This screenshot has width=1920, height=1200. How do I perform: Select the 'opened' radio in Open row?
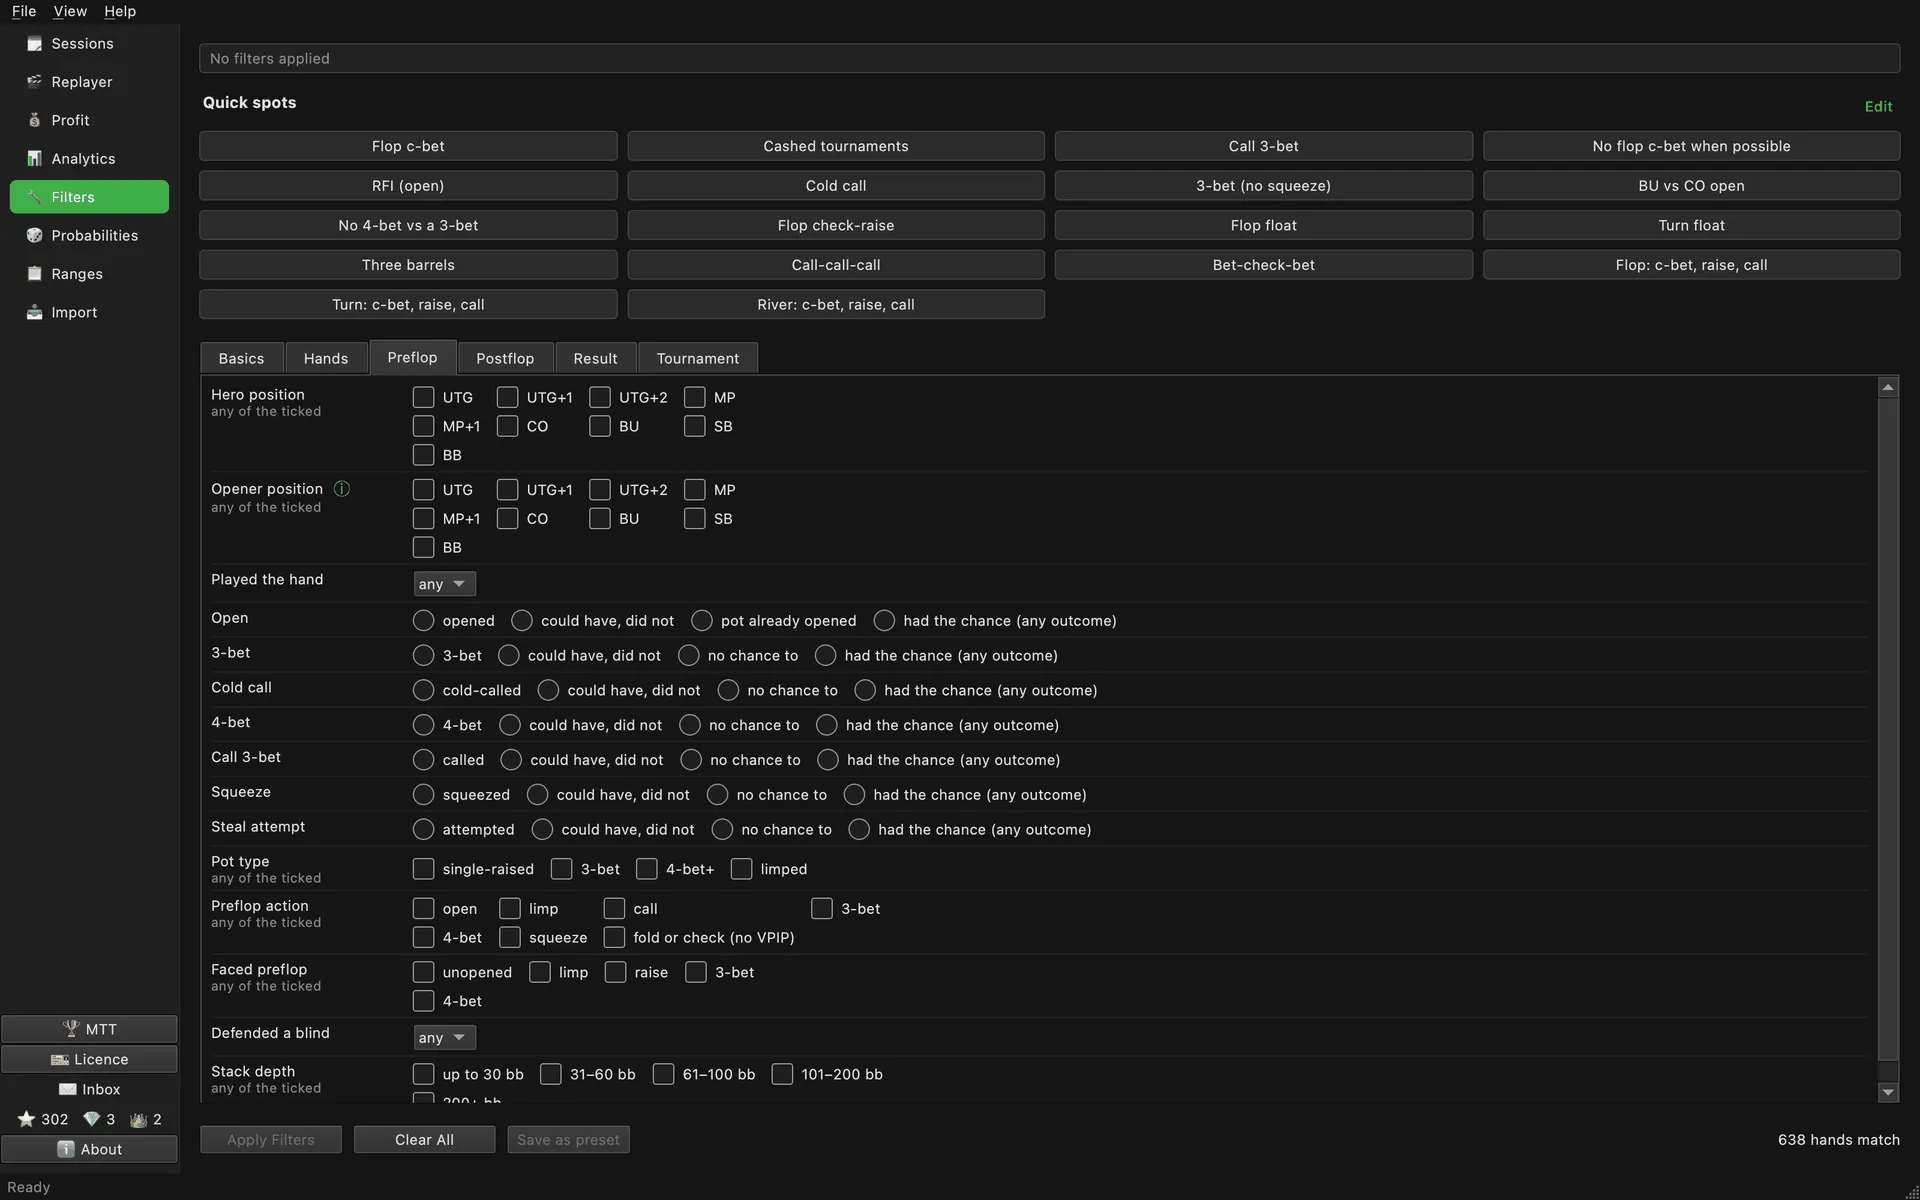pyautogui.click(x=424, y=621)
